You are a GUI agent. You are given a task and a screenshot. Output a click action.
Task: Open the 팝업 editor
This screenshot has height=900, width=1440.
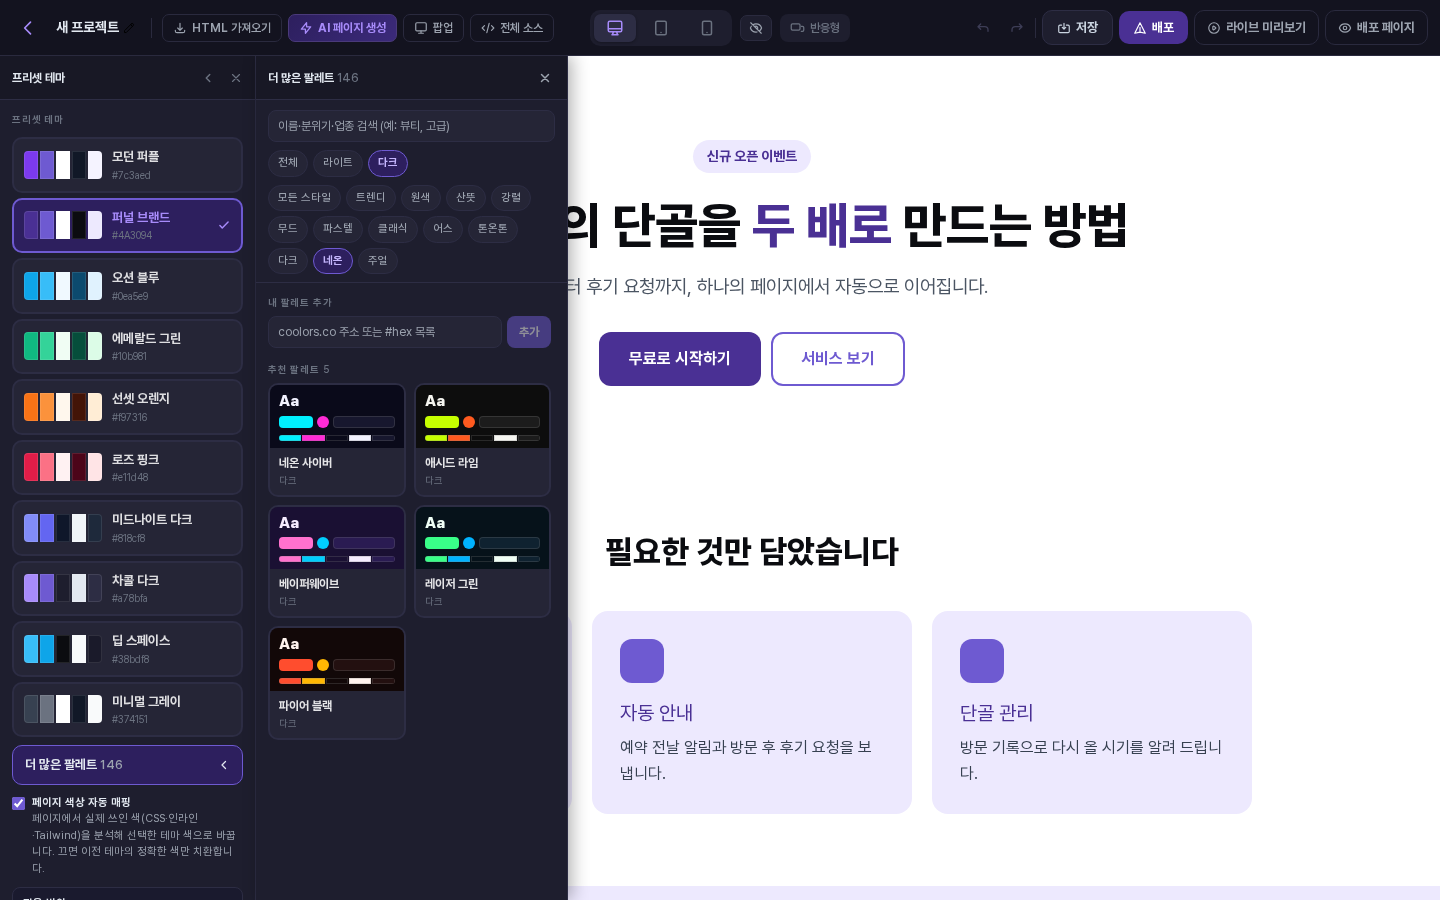coord(433,28)
